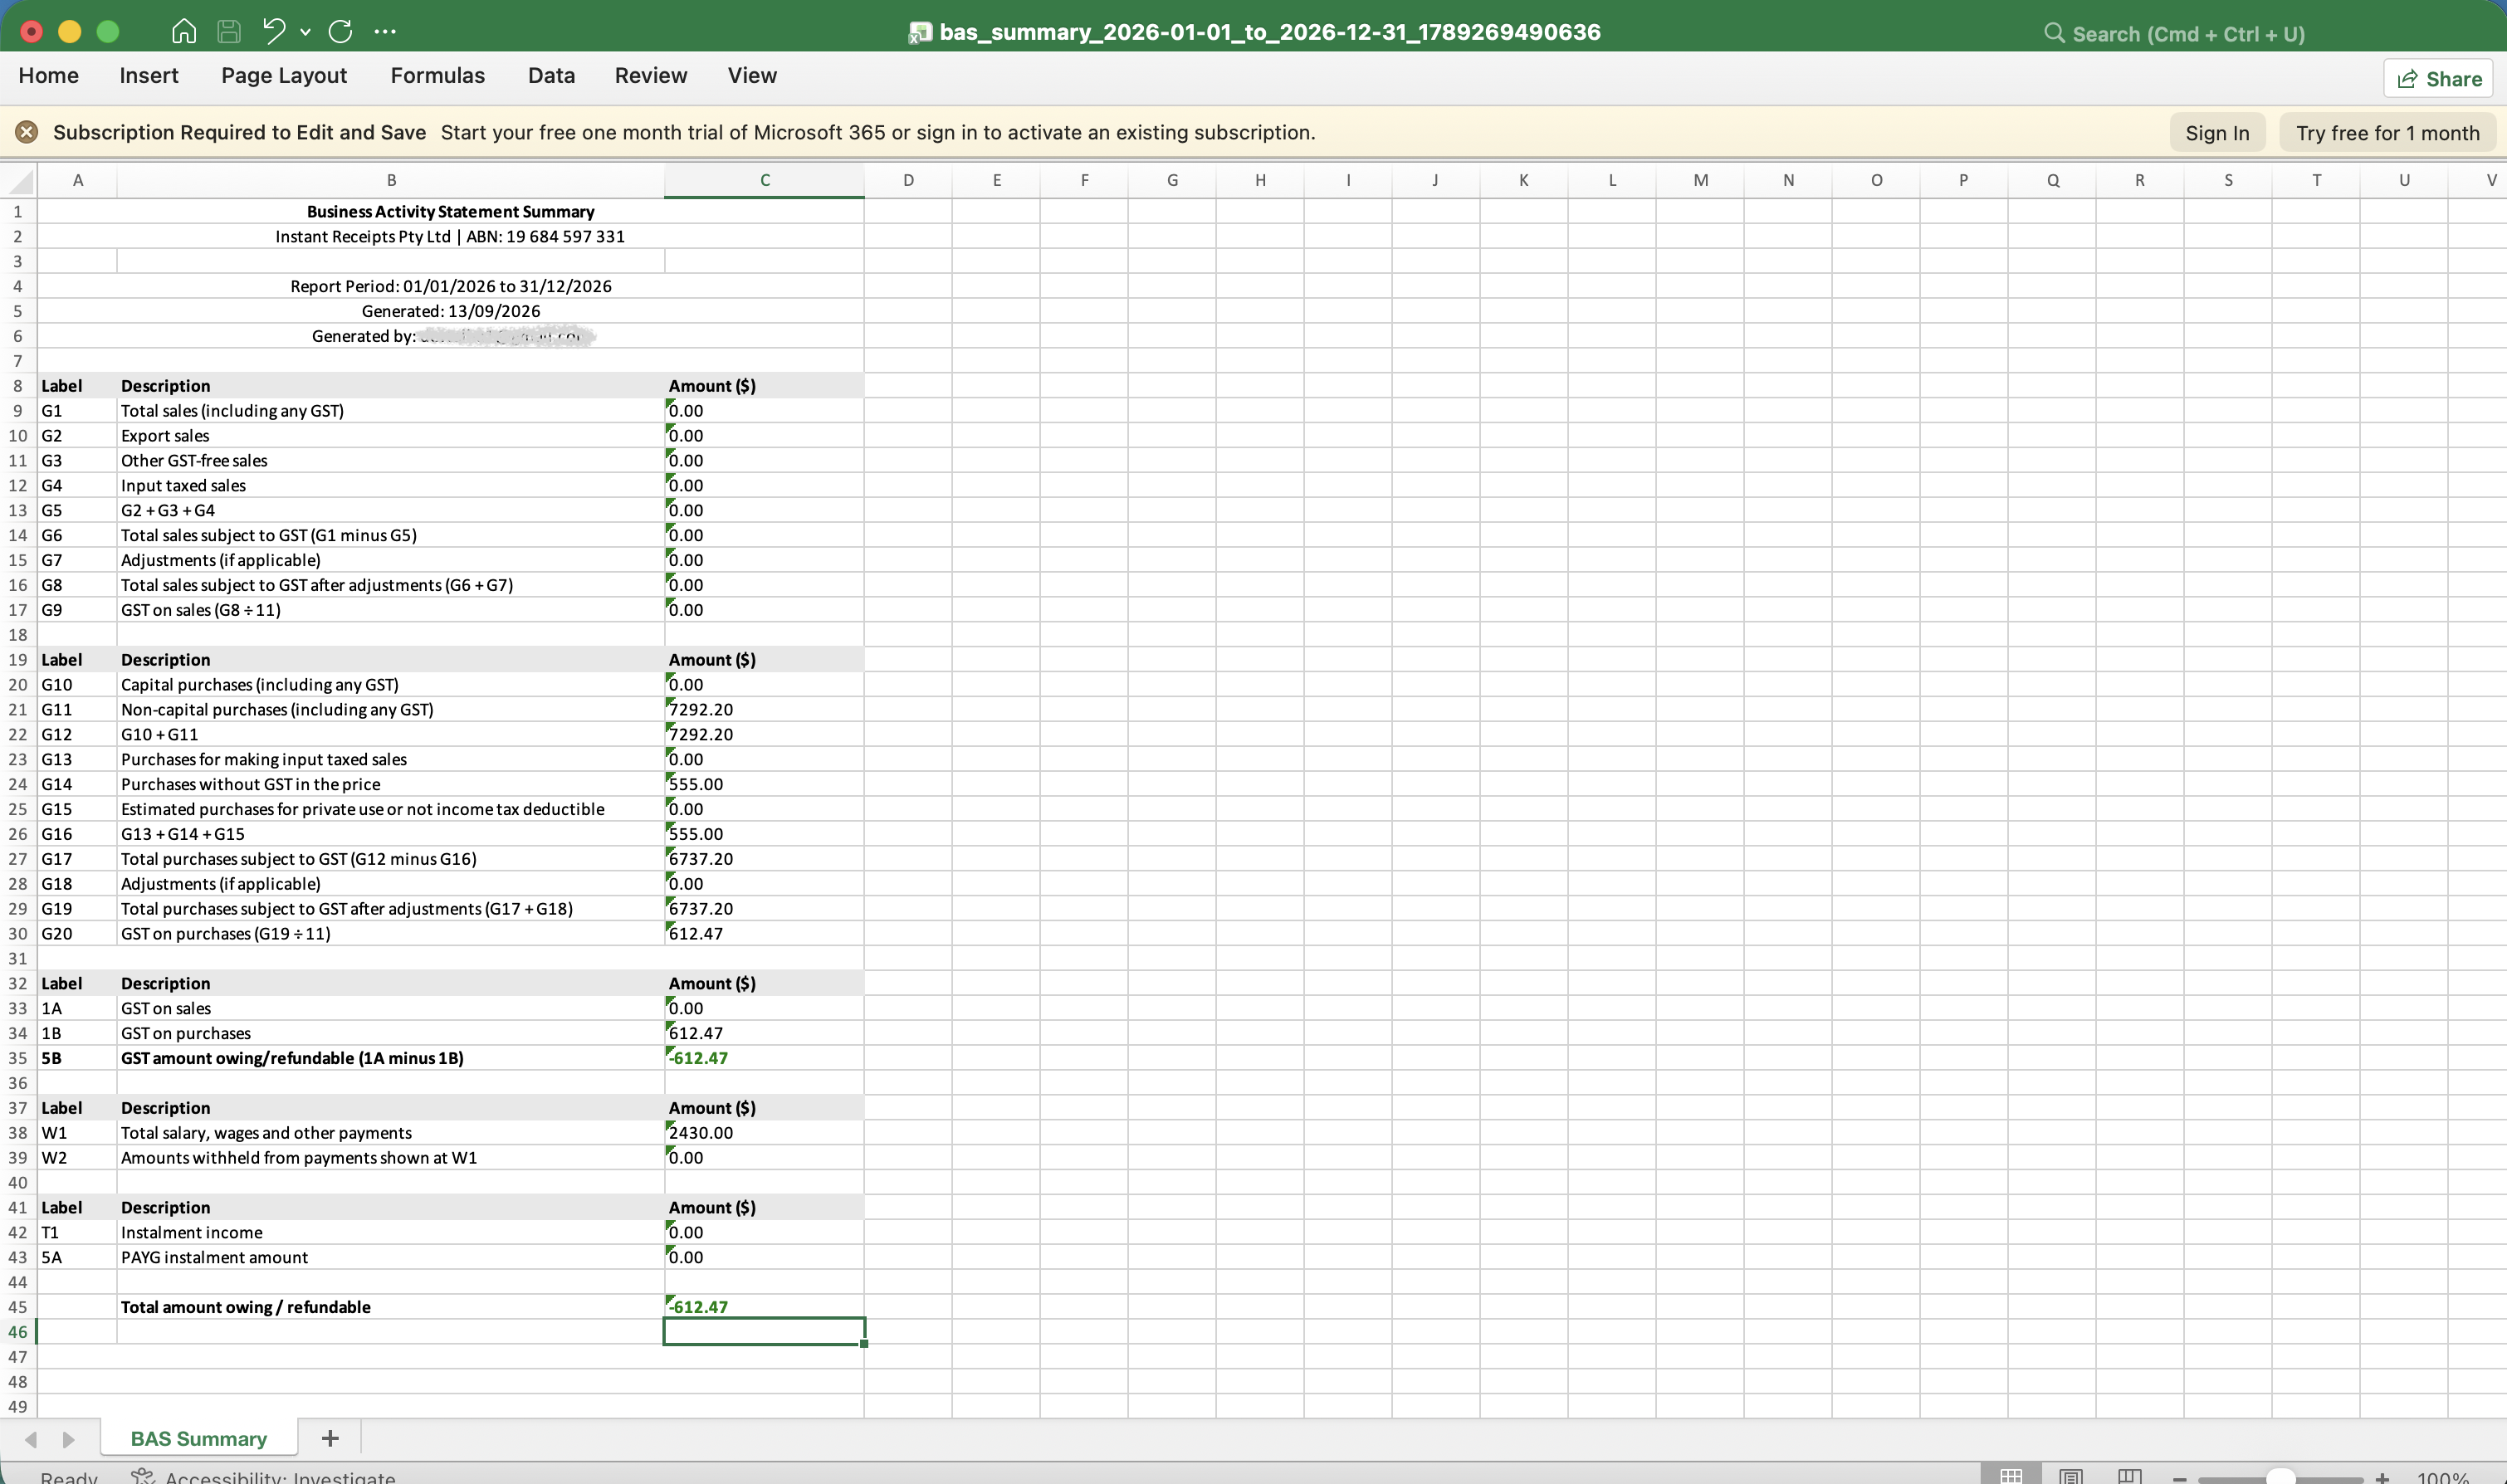Click the Export sales description cell
This screenshot has height=1484, width=2507.
(x=391, y=436)
